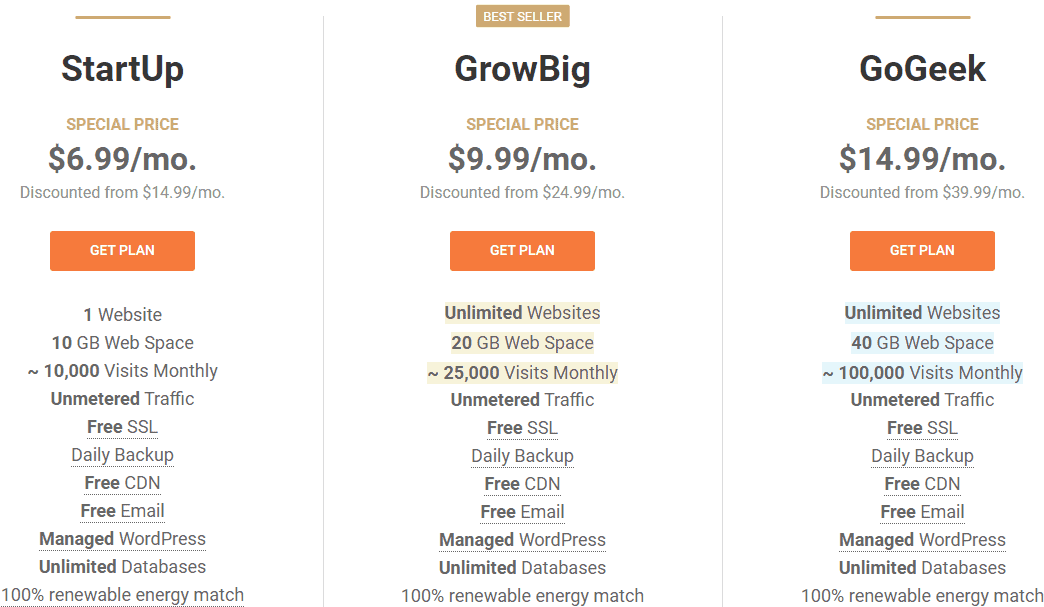
Task: Click Daily Backup under GrowBig
Action: click(x=522, y=456)
